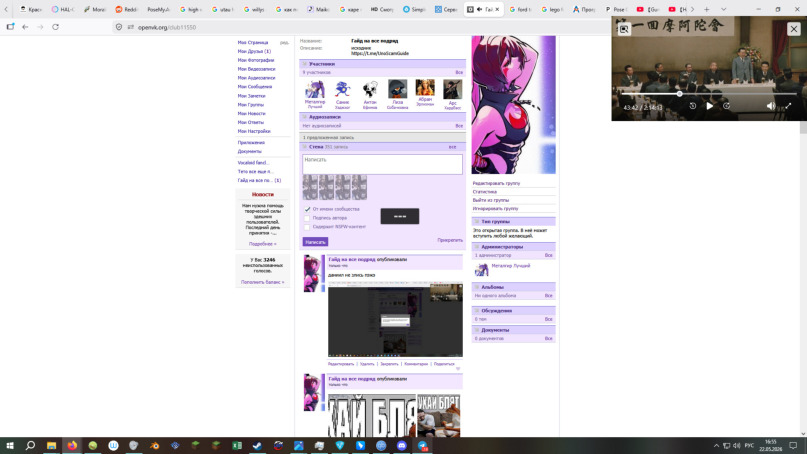Viewport: 807px width, 454px height.
Task: Switch to the Reddit browser tab
Action: (126, 9)
